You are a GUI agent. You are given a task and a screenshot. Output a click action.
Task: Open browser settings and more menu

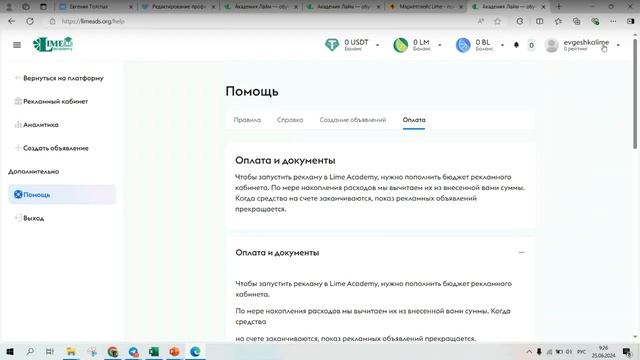click(613, 21)
